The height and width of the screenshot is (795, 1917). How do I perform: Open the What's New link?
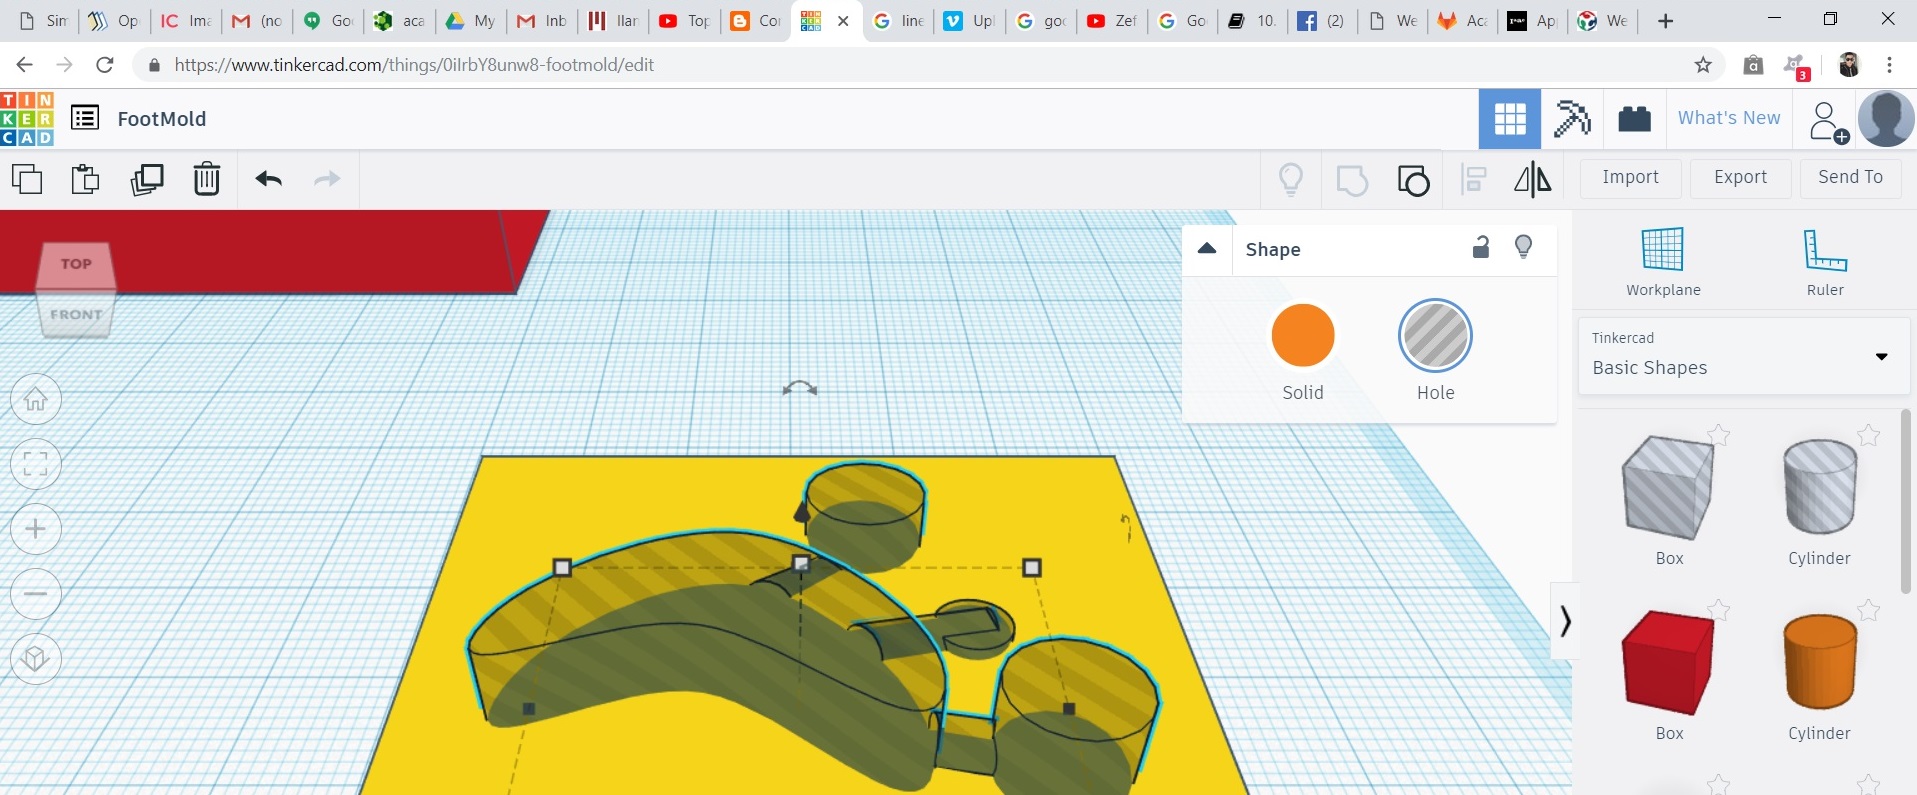tap(1729, 118)
